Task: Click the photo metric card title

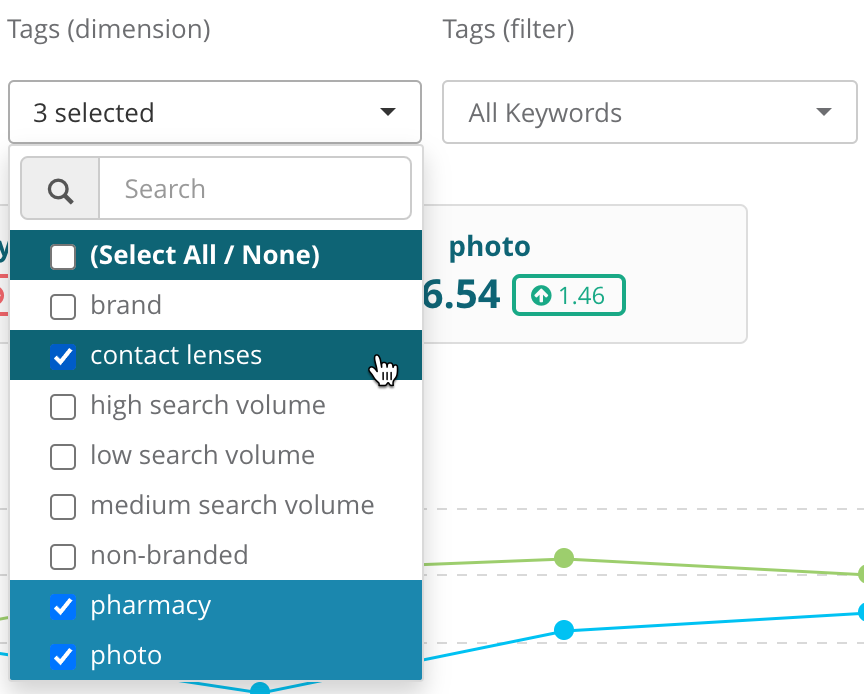Action: [489, 247]
